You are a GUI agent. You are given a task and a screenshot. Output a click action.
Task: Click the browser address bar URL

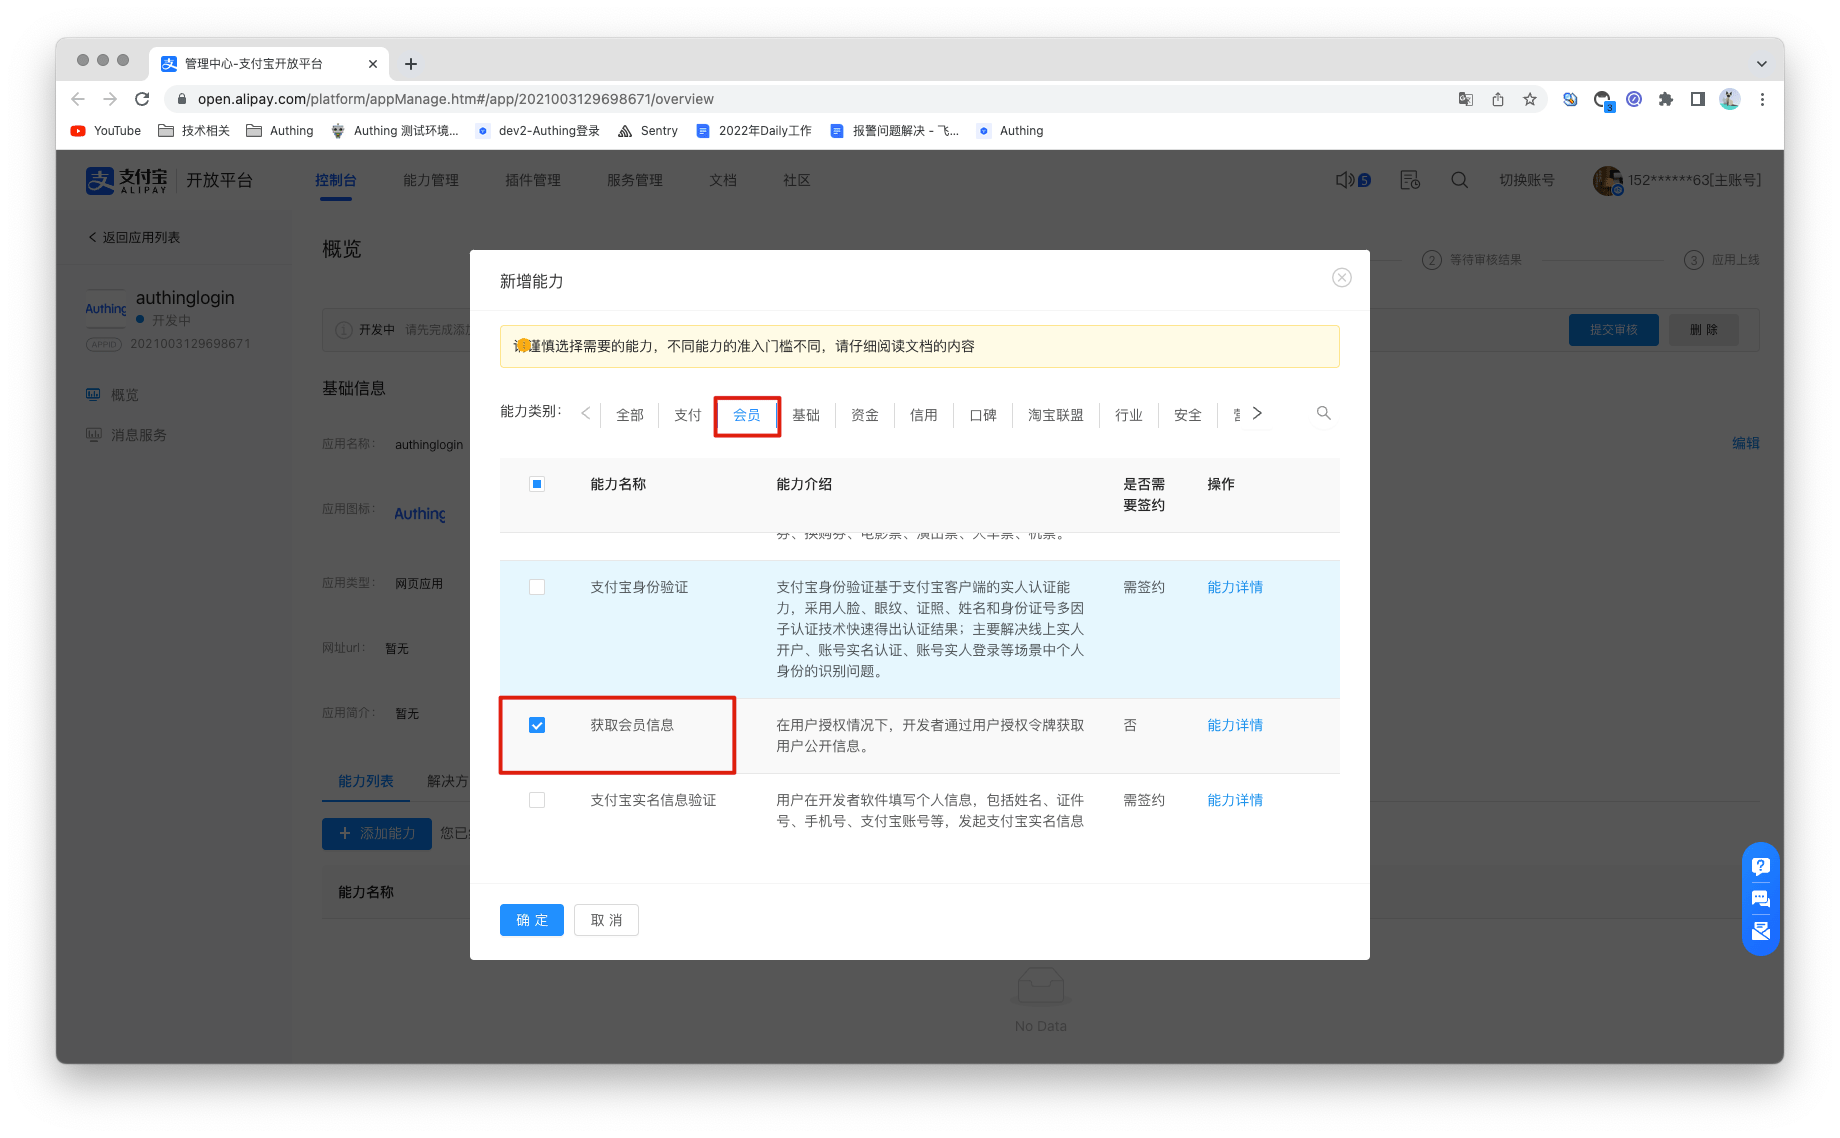point(455,99)
